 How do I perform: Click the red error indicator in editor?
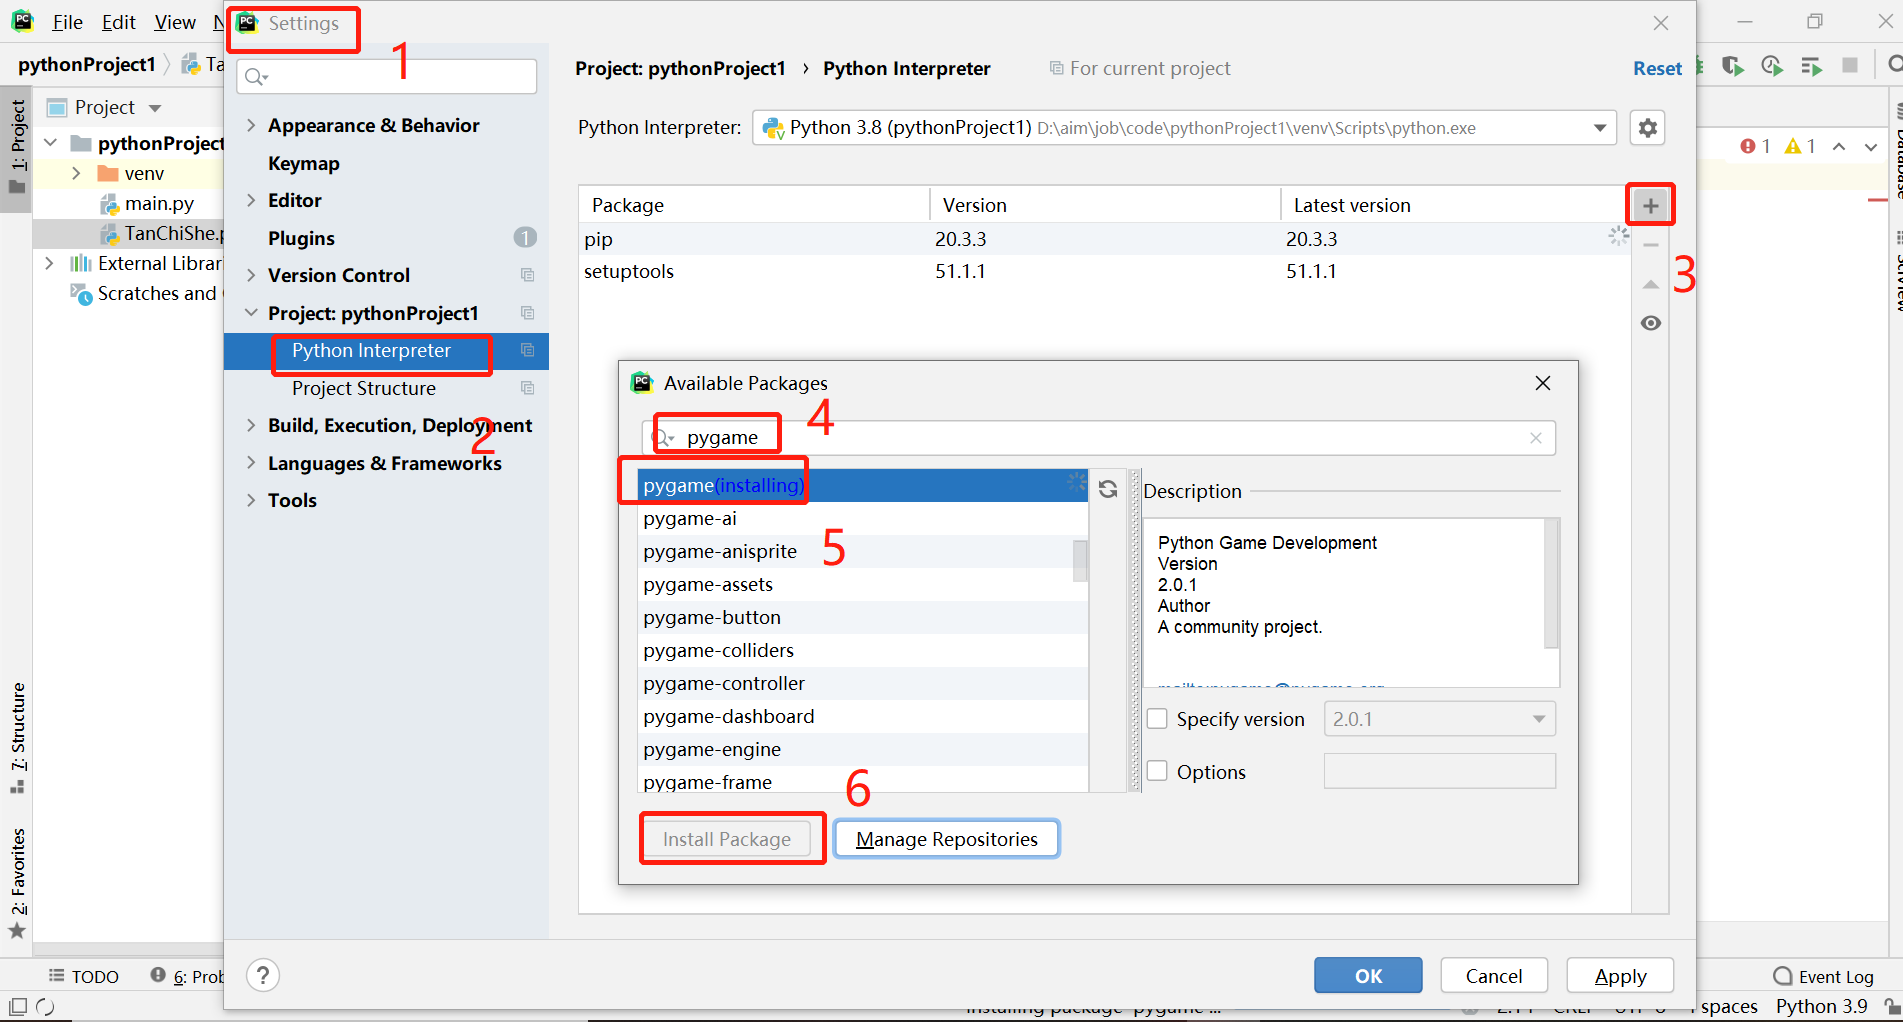click(1755, 146)
